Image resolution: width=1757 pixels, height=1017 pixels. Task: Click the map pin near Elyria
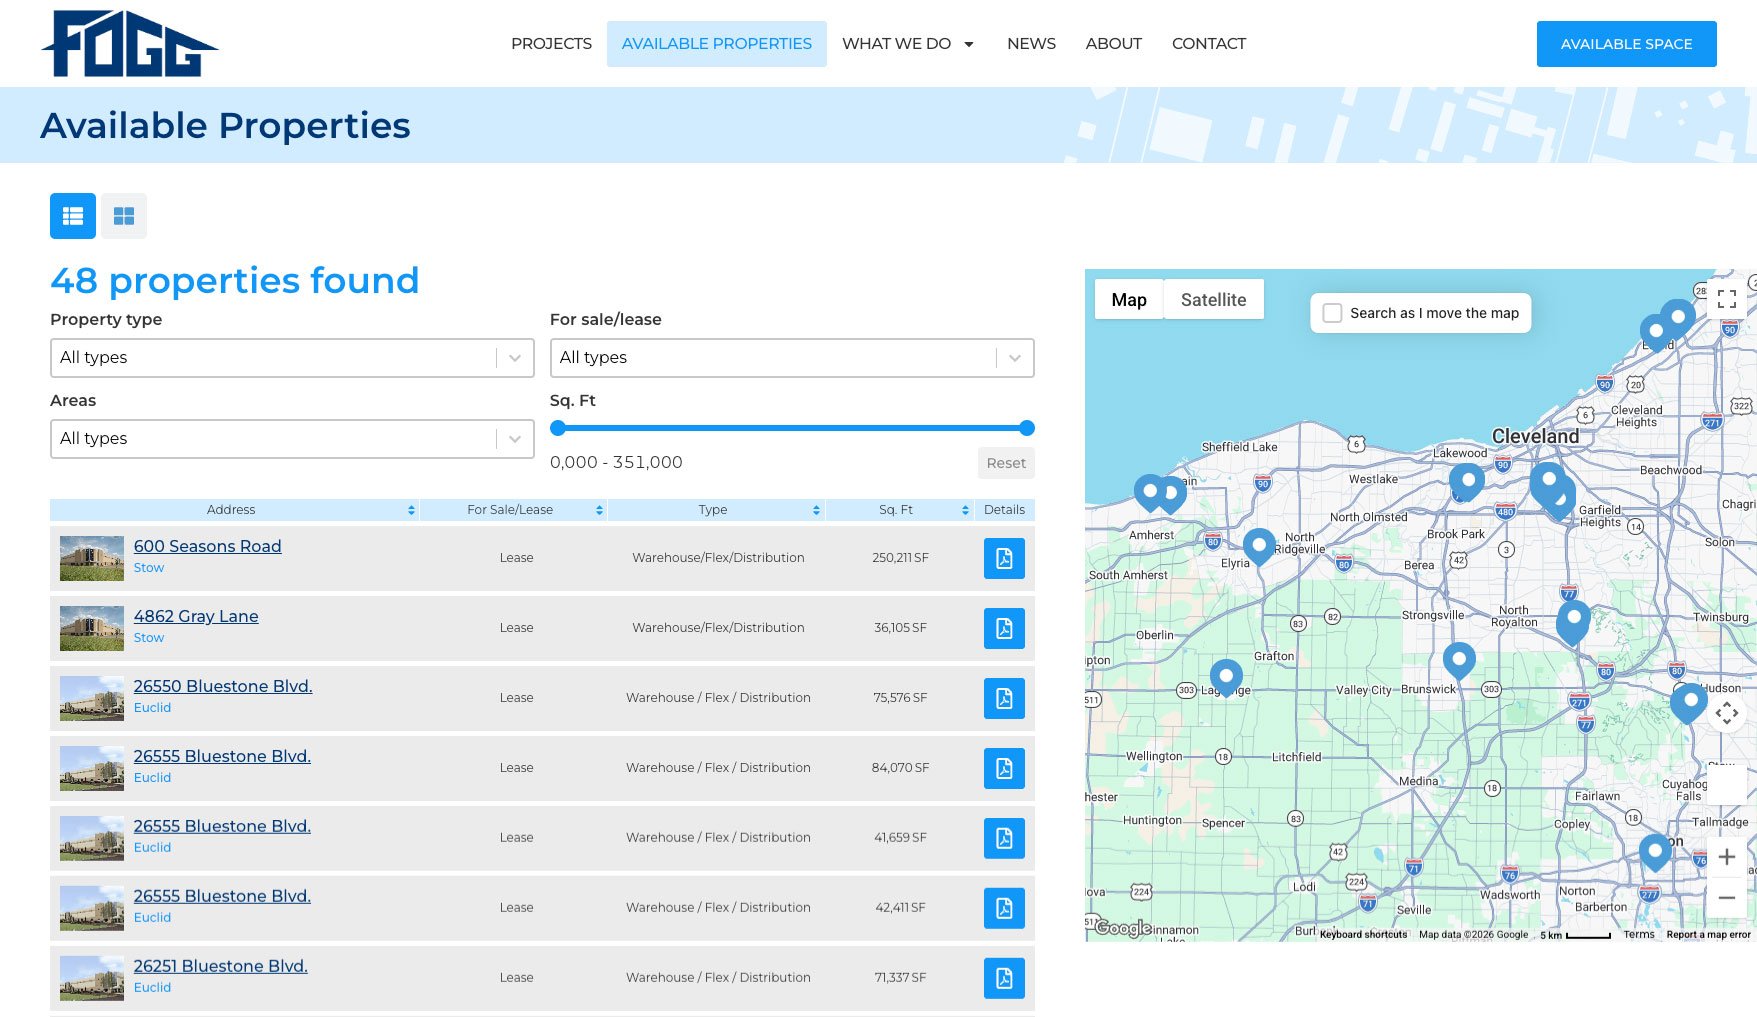[x=1259, y=547]
